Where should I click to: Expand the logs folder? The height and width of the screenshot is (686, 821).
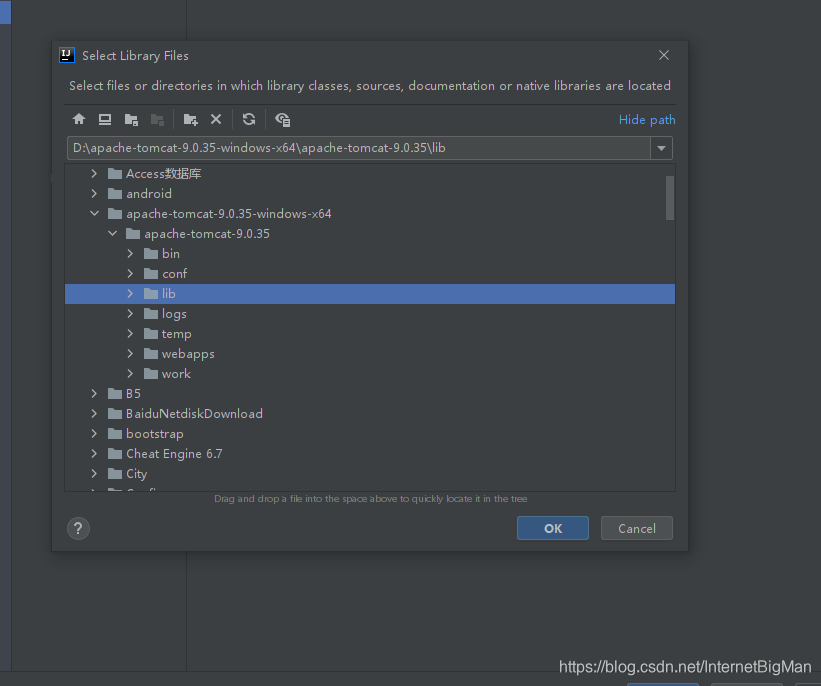130,313
